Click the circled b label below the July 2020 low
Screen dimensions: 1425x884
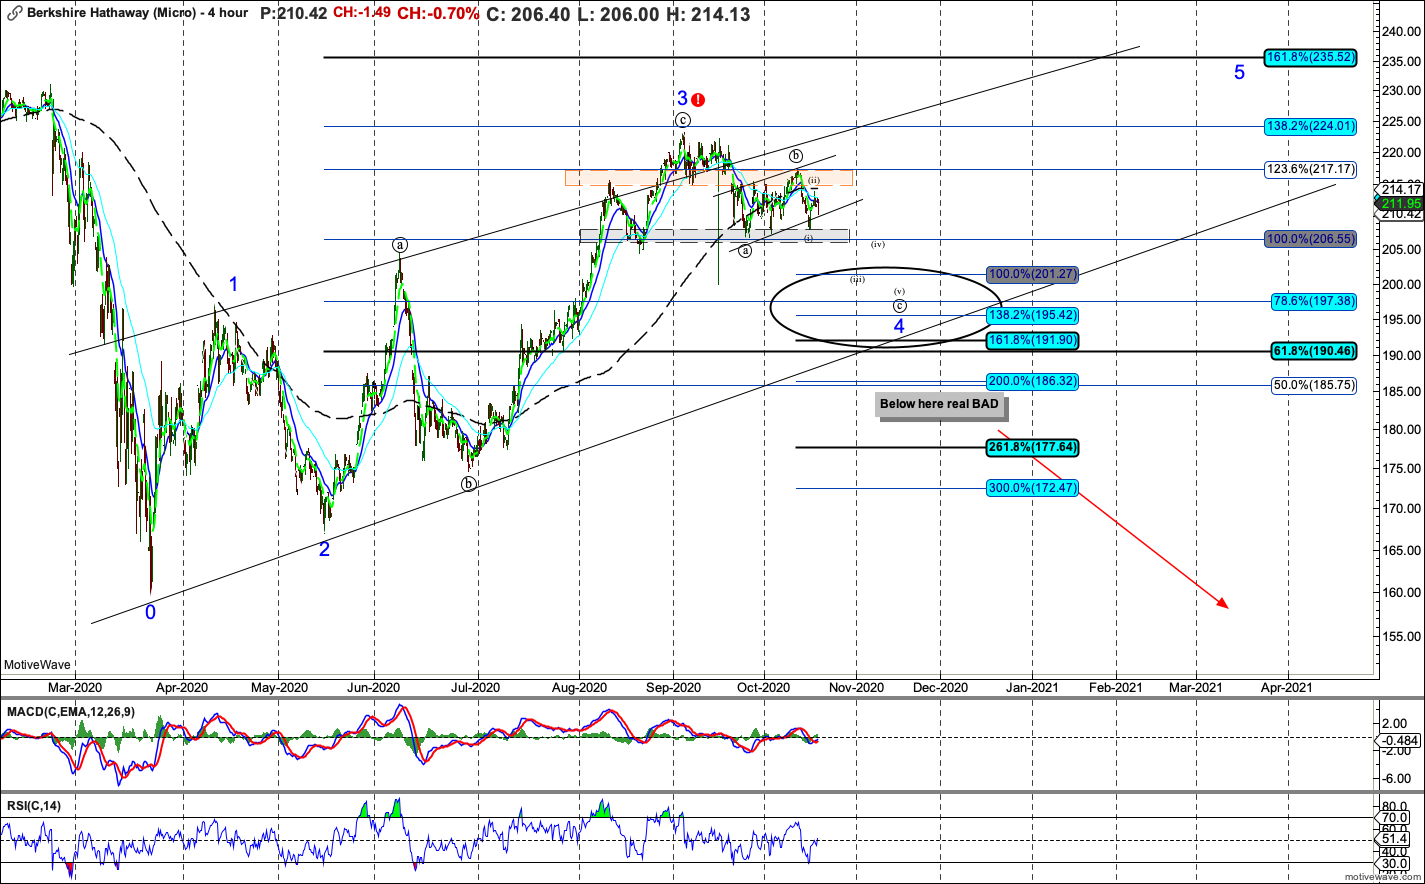[469, 484]
